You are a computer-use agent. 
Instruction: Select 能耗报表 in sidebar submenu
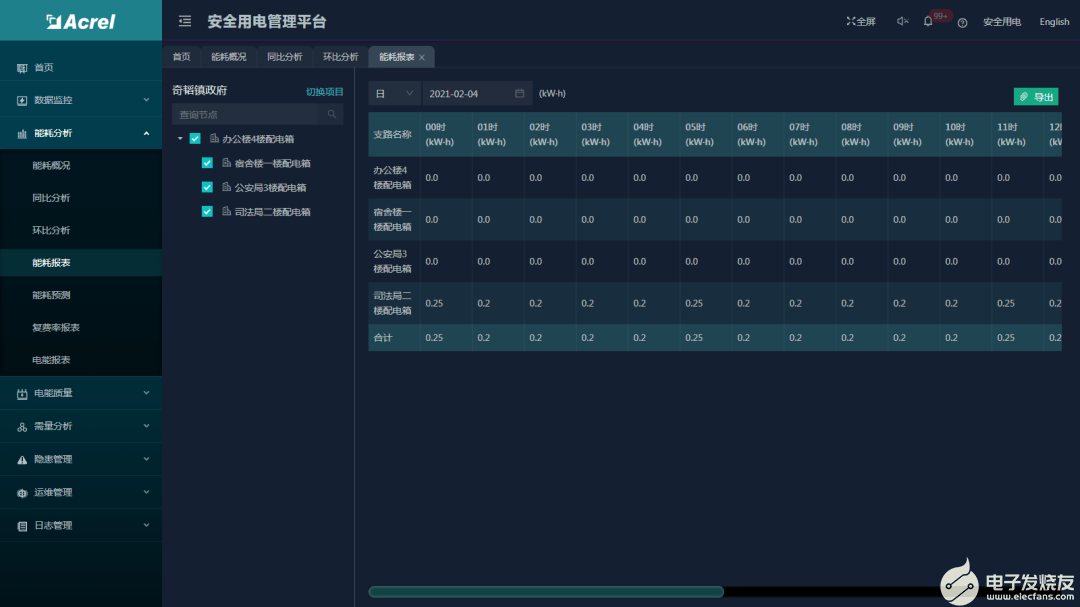pyautogui.click(x=51, y=263)
